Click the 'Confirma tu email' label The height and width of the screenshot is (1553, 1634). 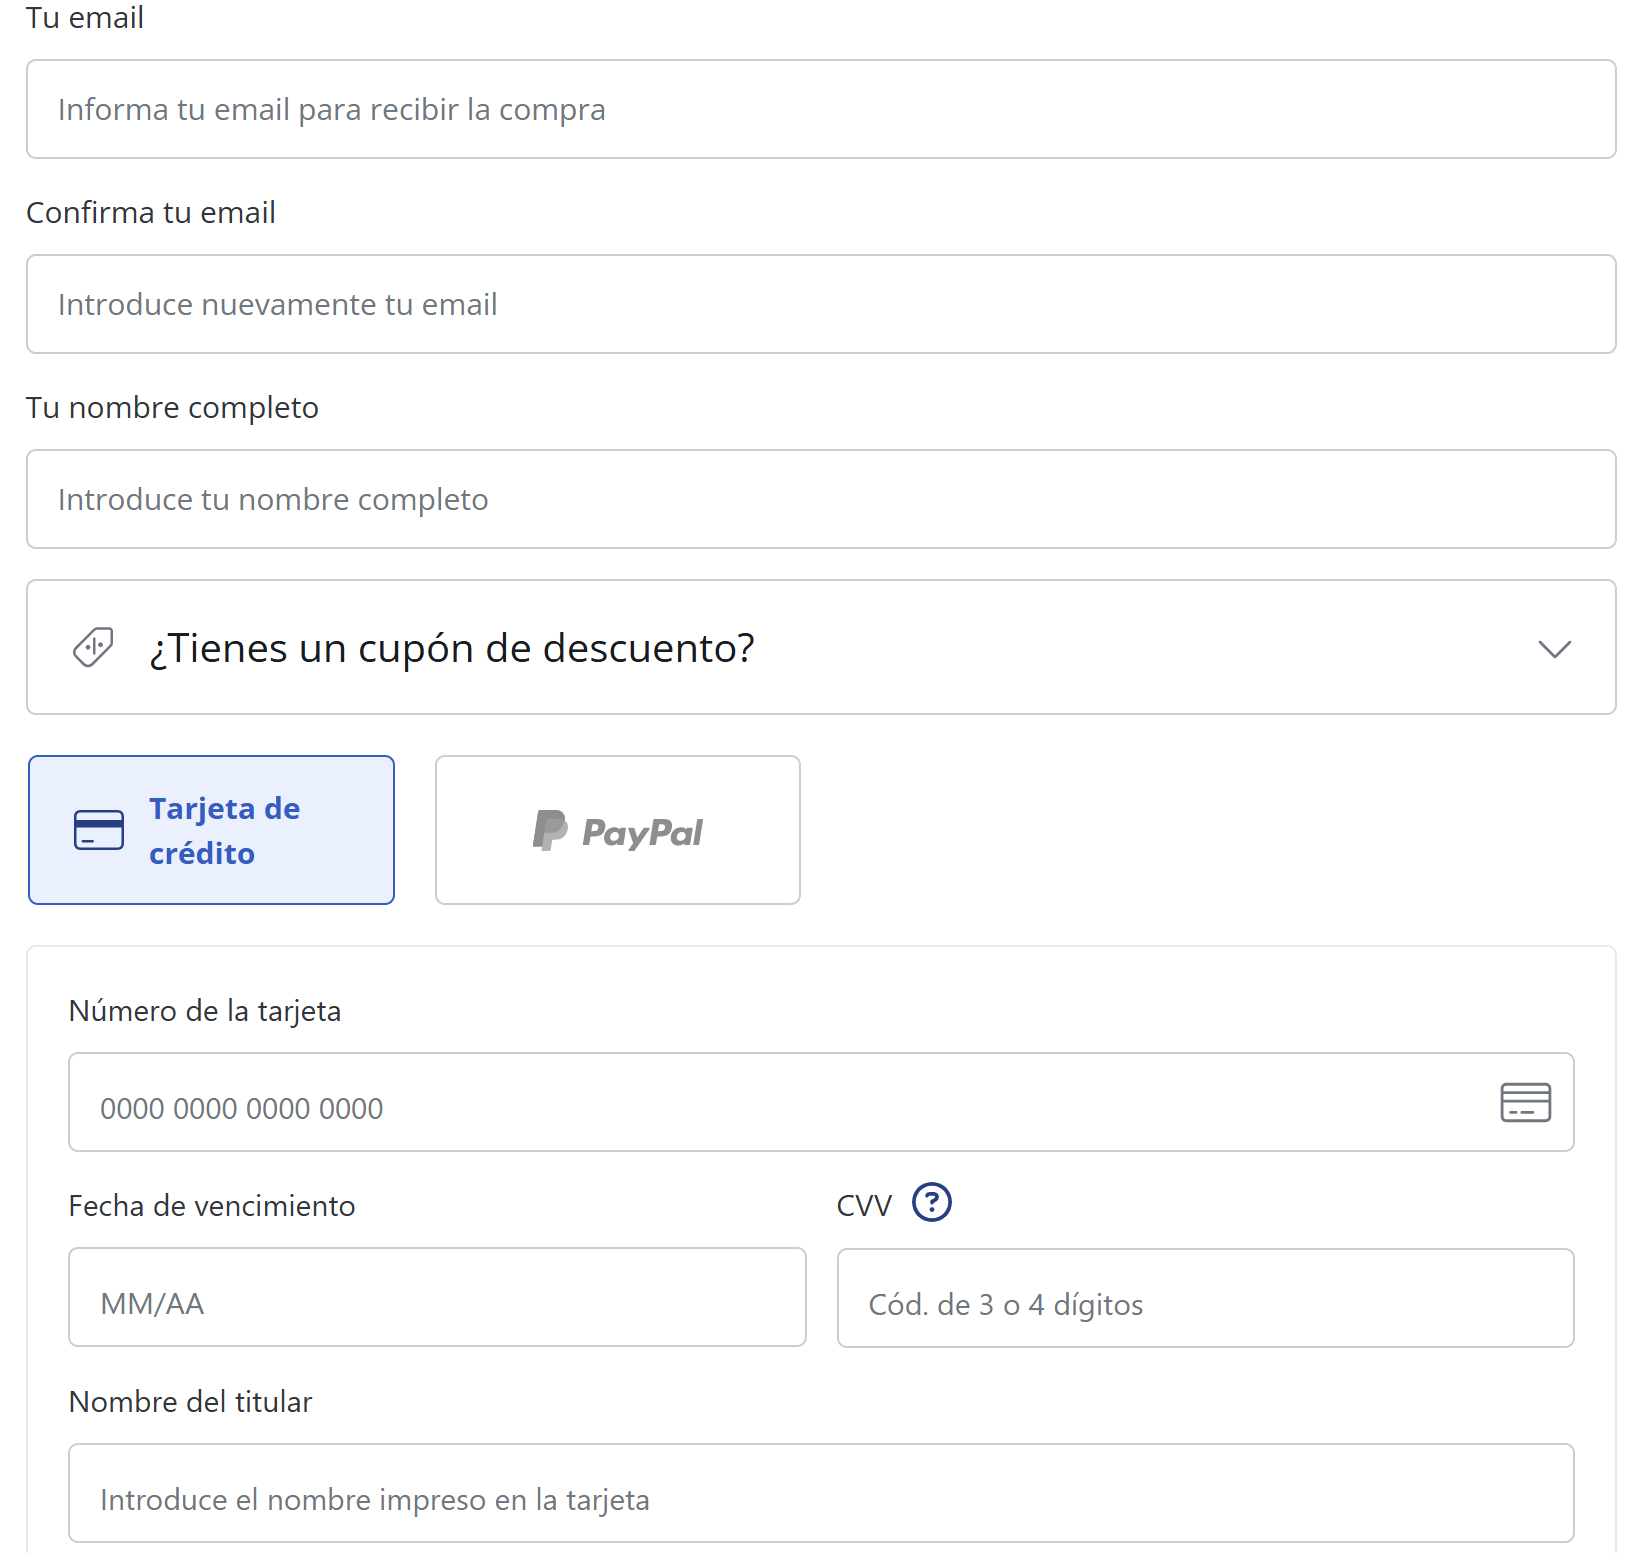pyautogui.click(x=151, y=213)
